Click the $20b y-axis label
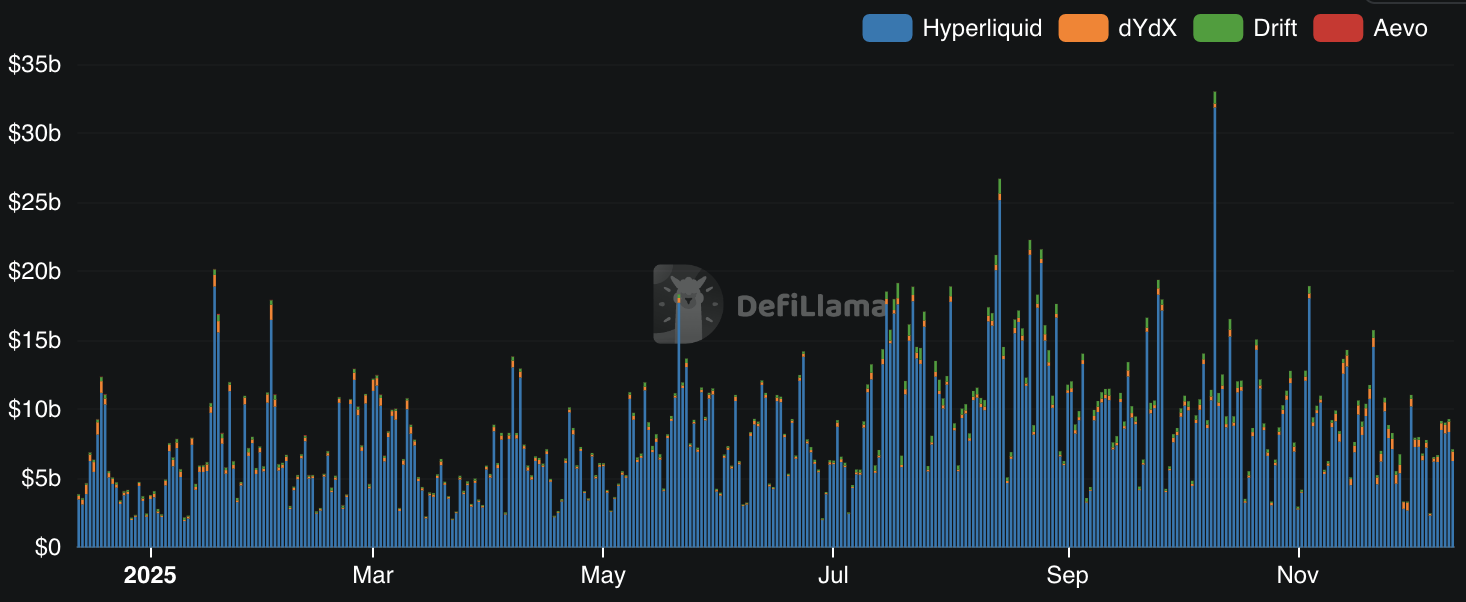The width and height of the screenshot is (1466, 602). point(35,272)
